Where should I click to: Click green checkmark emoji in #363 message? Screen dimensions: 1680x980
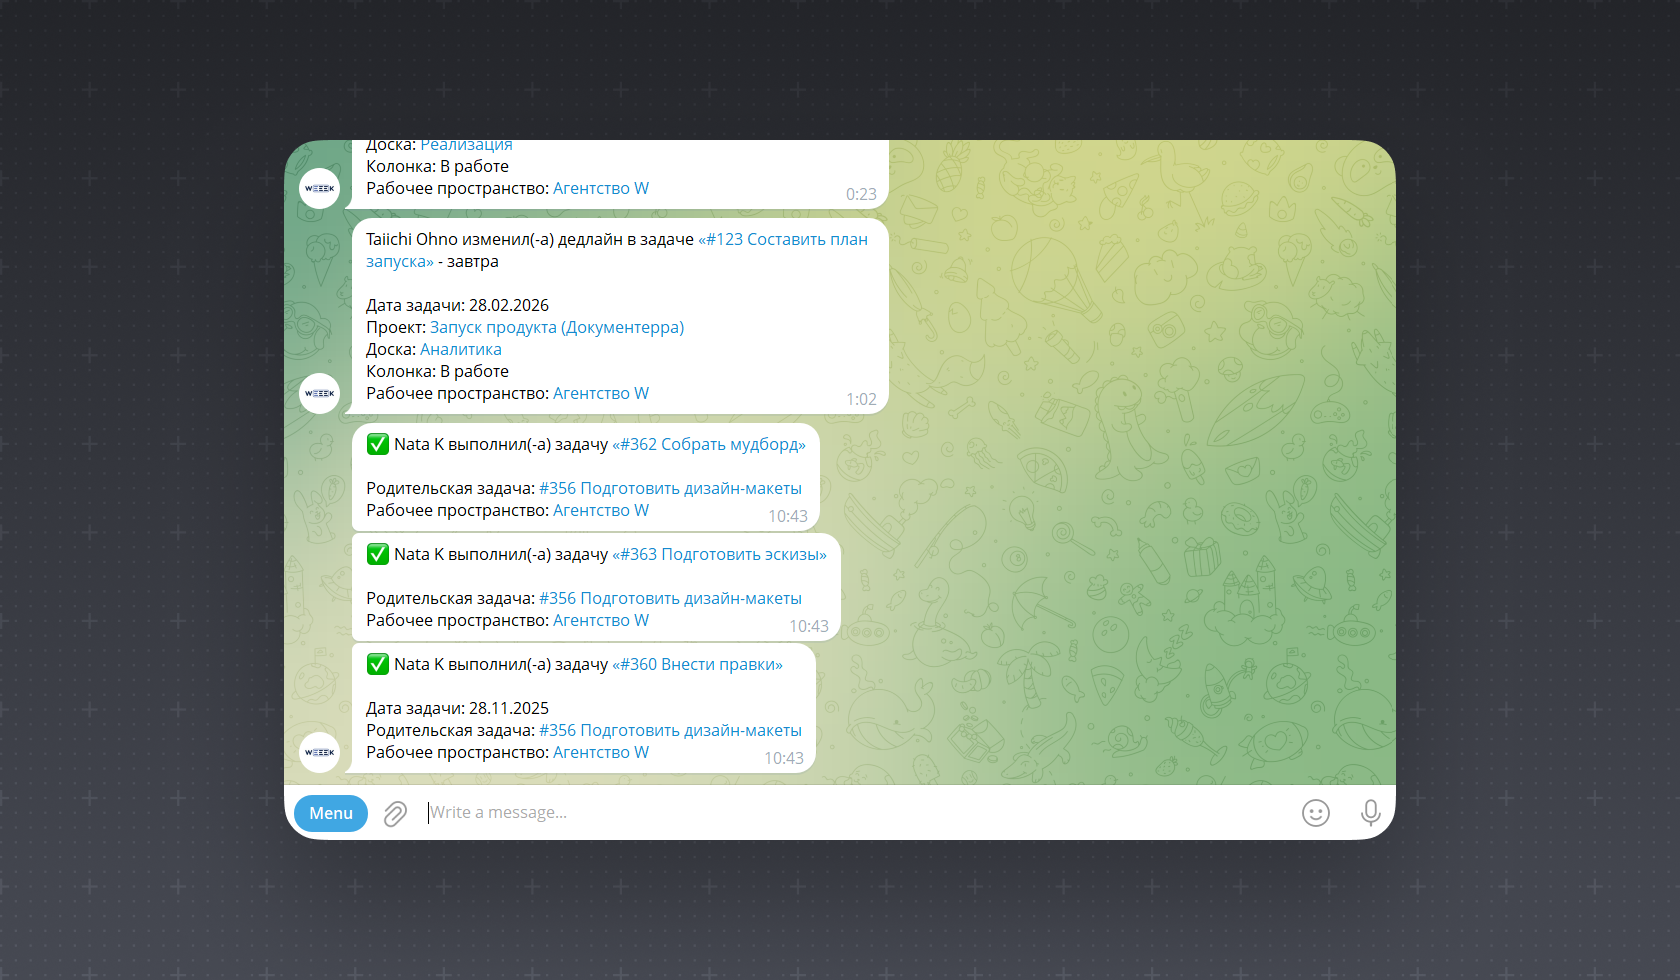pos(378,555)
